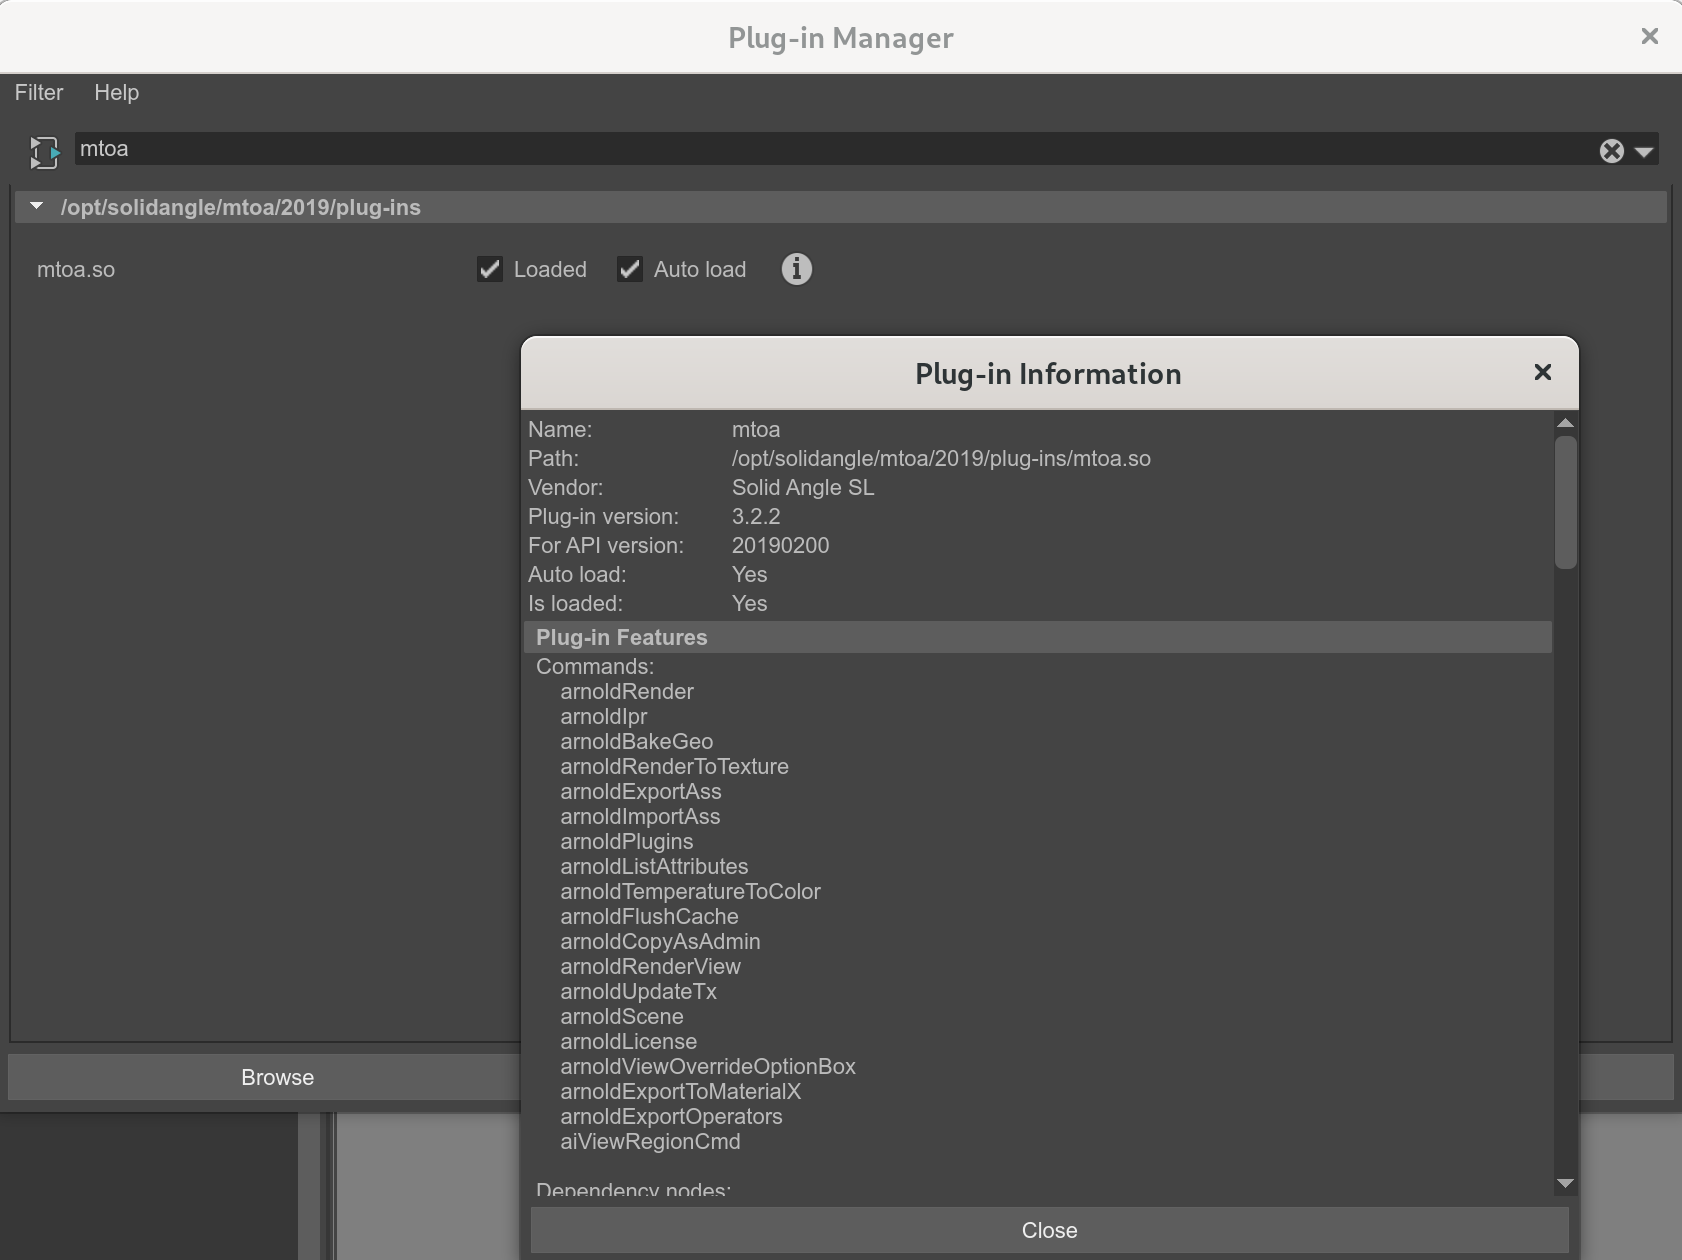Screen dimensions: 1682x1260
Task: Click the plug-in version value 3.2.2
Action: pos(756,516)
